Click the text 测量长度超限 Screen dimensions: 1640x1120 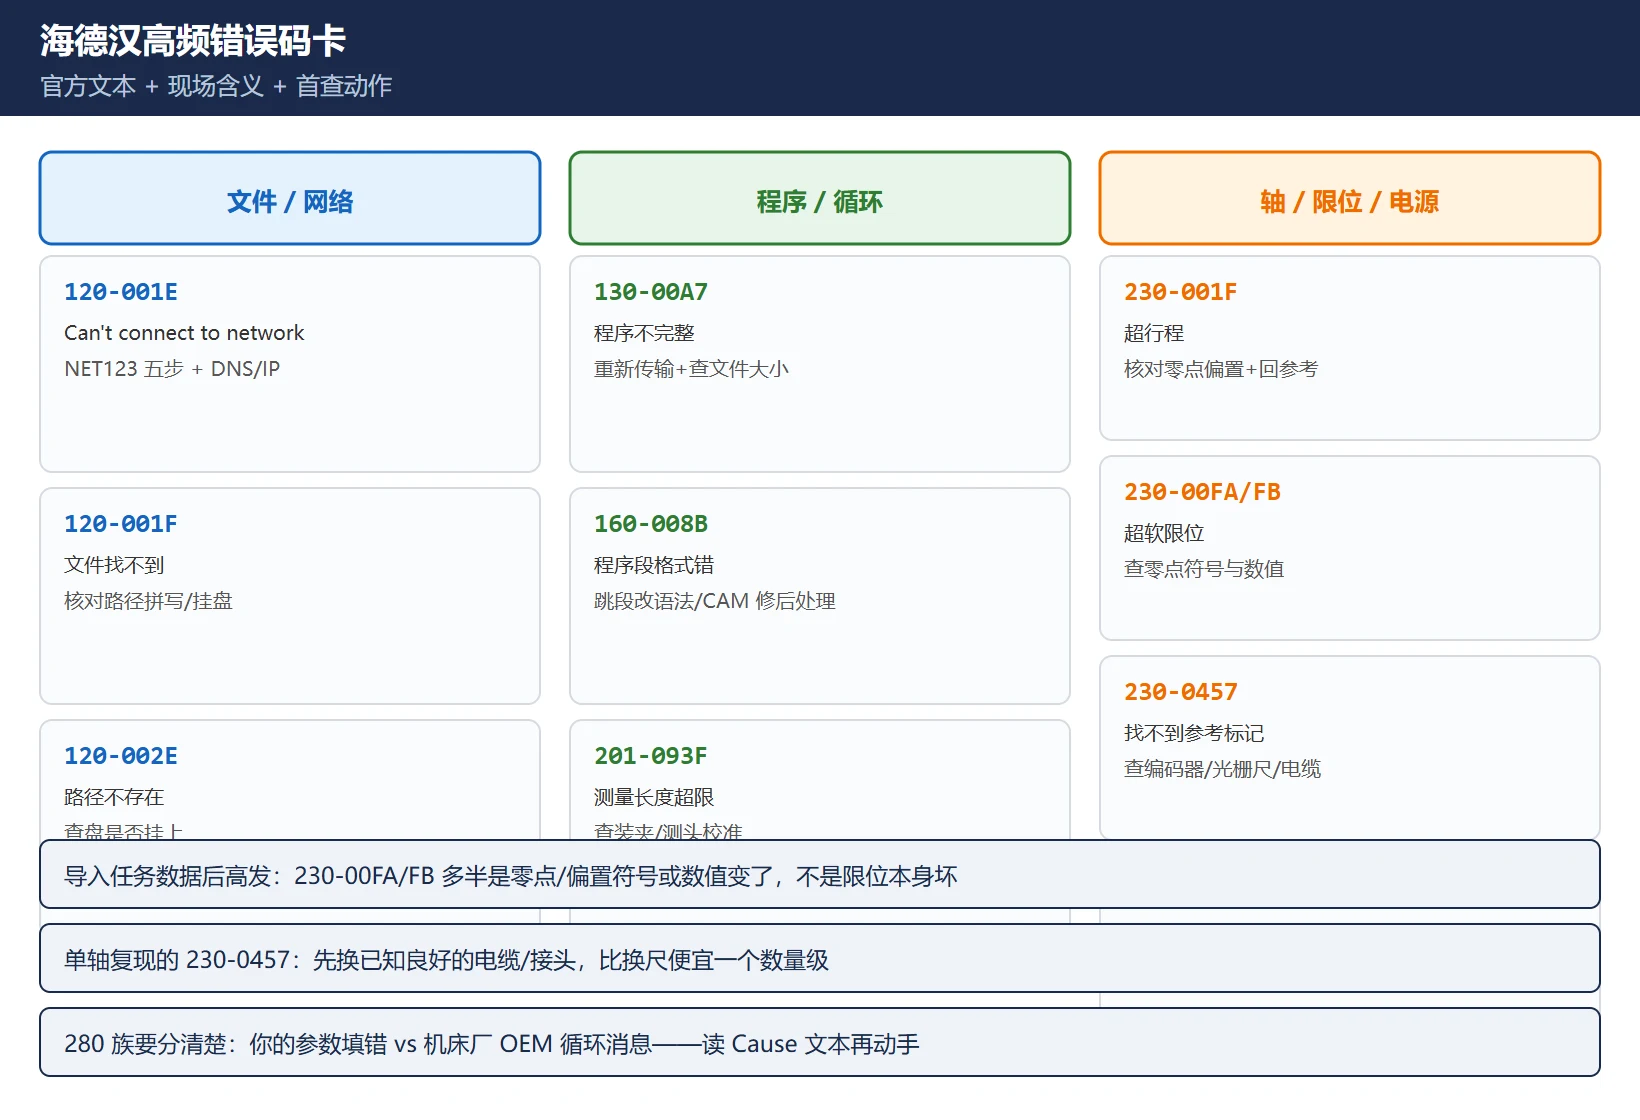coord(654,797)
